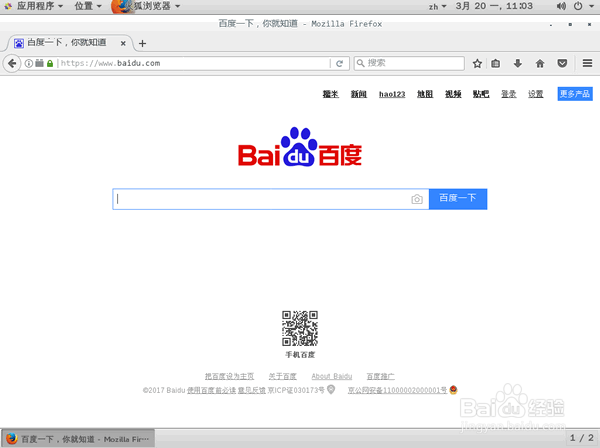The width and height of the screenshot is (600, 448).
Task: Open the 位置 menu
Action: click(x=88, y=6)
